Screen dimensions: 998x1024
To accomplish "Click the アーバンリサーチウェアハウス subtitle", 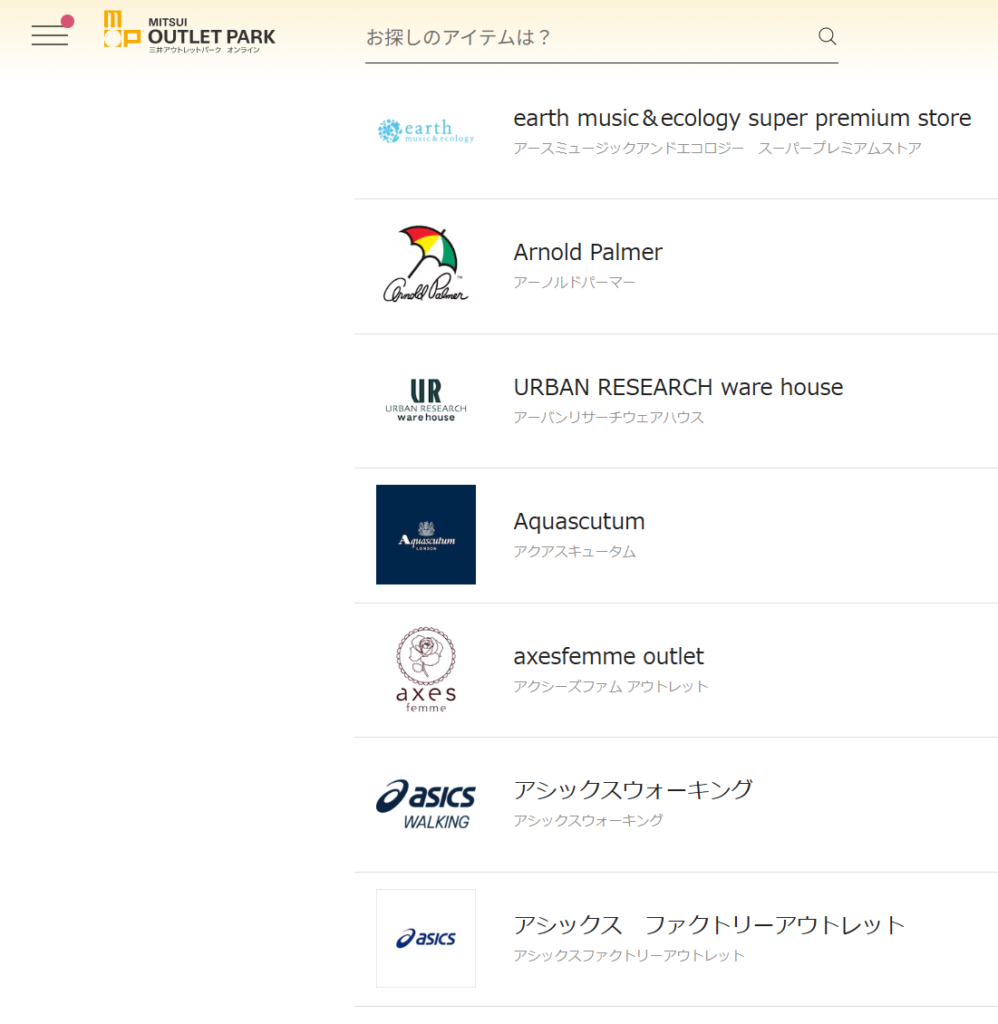I will [608, 417].
